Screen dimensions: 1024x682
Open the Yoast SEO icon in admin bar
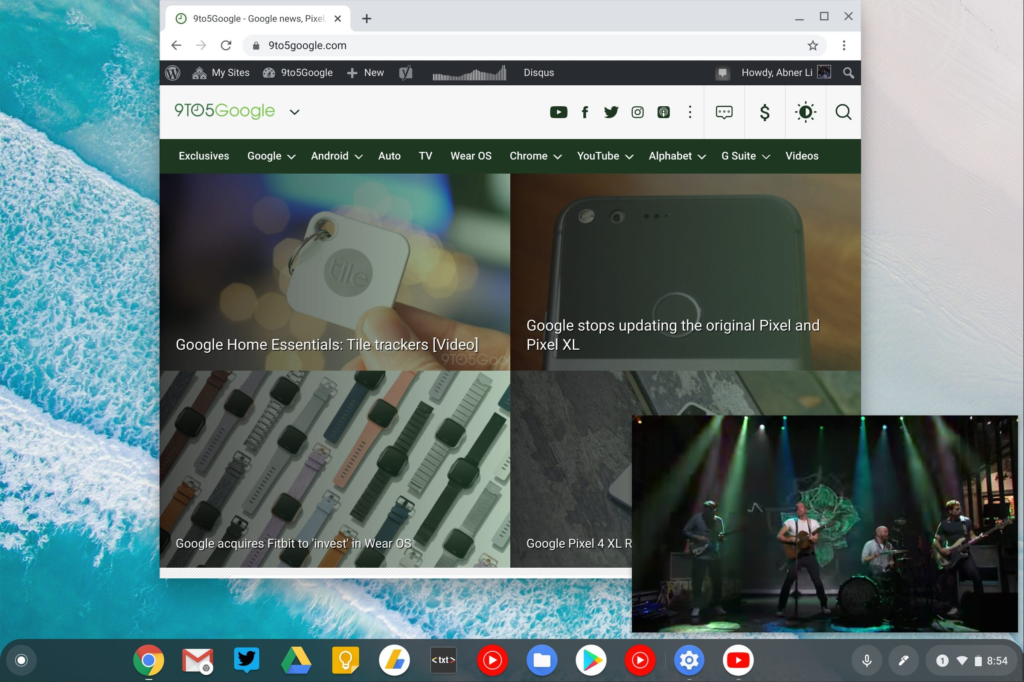(406, 73)
